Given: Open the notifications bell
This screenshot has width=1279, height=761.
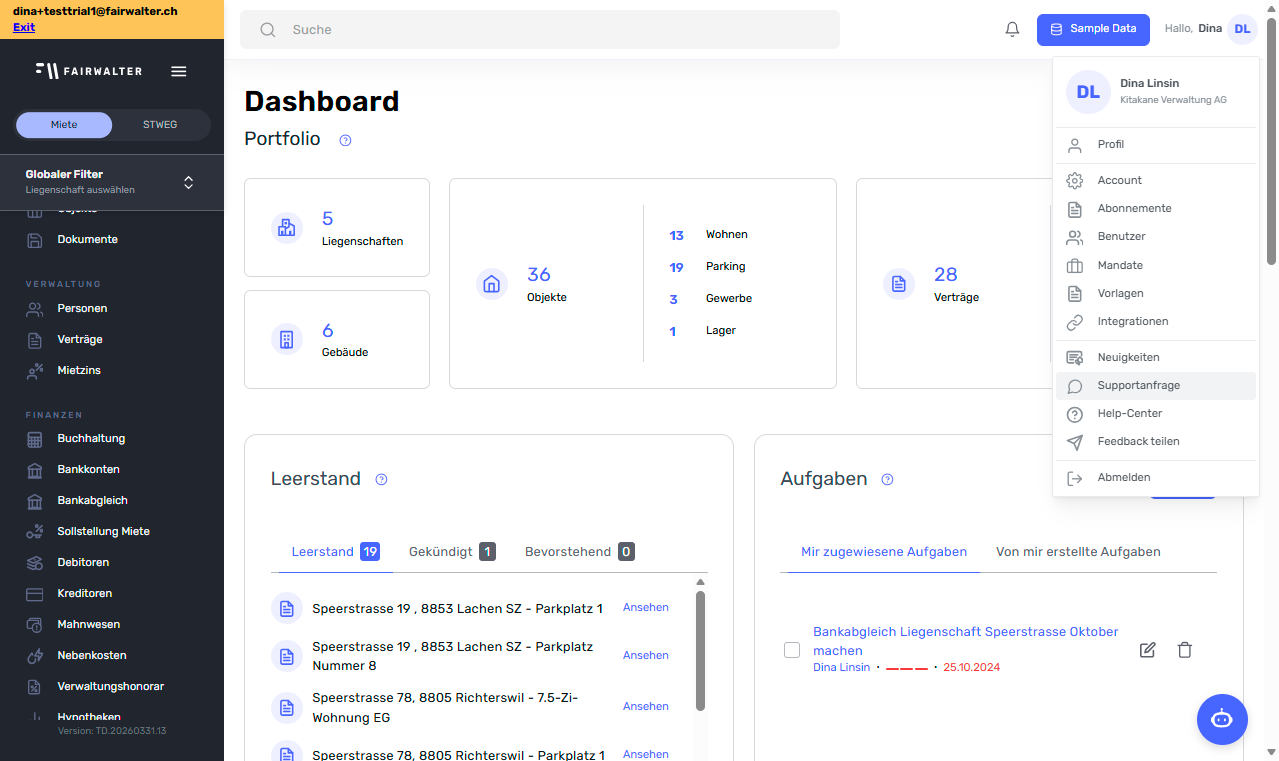Looking at the screenshot, I should (1011, 29).
